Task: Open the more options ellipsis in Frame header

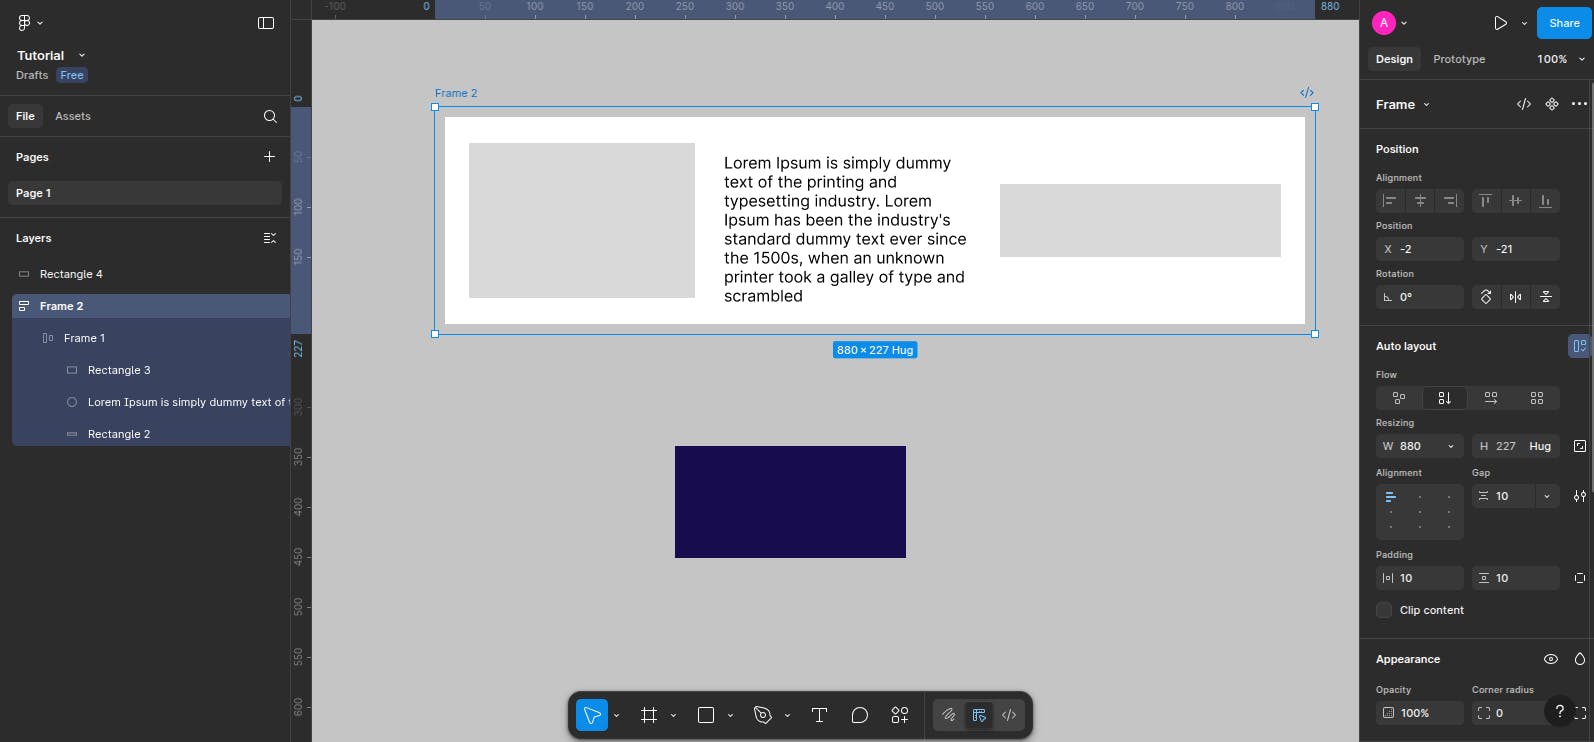Action: click(x=1579, y=104)
